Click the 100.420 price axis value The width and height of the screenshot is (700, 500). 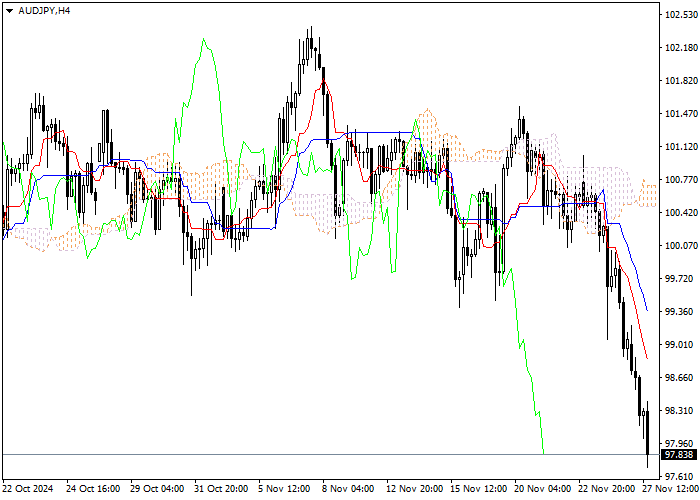click(x=681, y=212)
